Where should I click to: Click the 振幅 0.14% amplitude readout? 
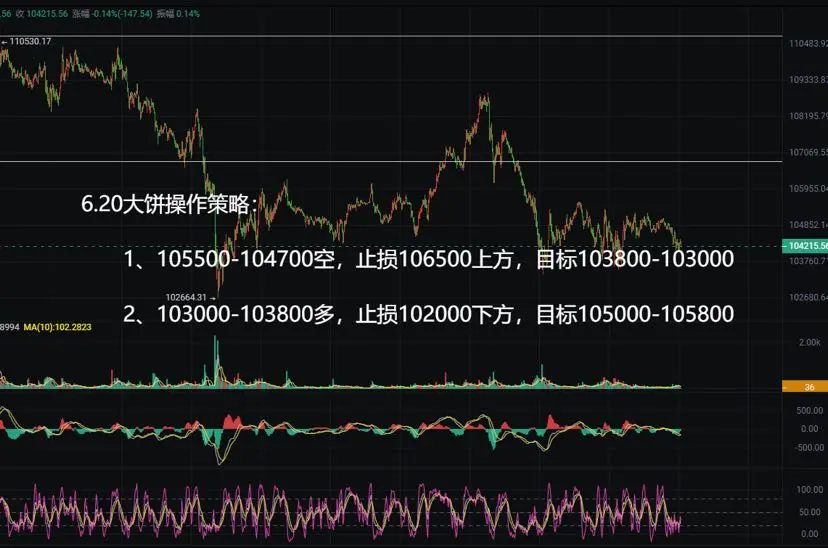178,14
